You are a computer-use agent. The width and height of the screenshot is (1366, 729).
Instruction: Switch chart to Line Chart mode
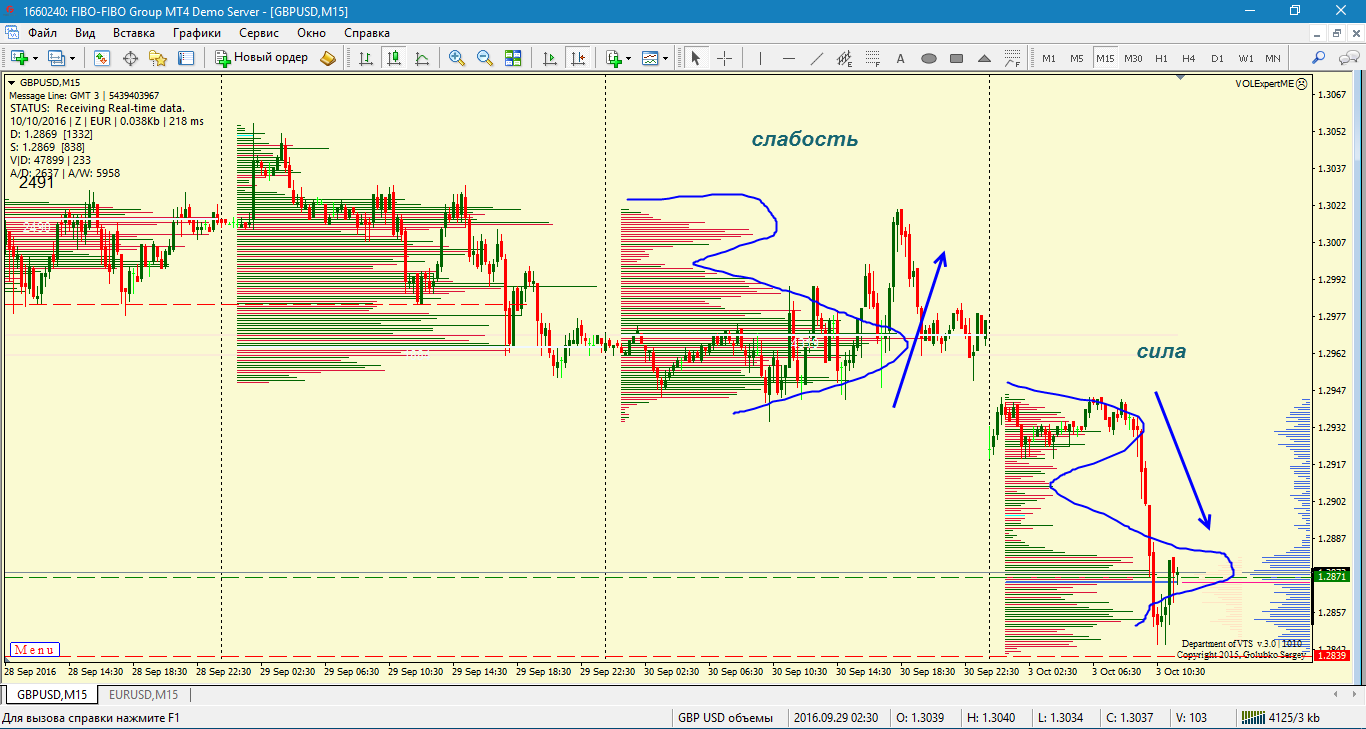pyautogui.click(x=422, y=58)
